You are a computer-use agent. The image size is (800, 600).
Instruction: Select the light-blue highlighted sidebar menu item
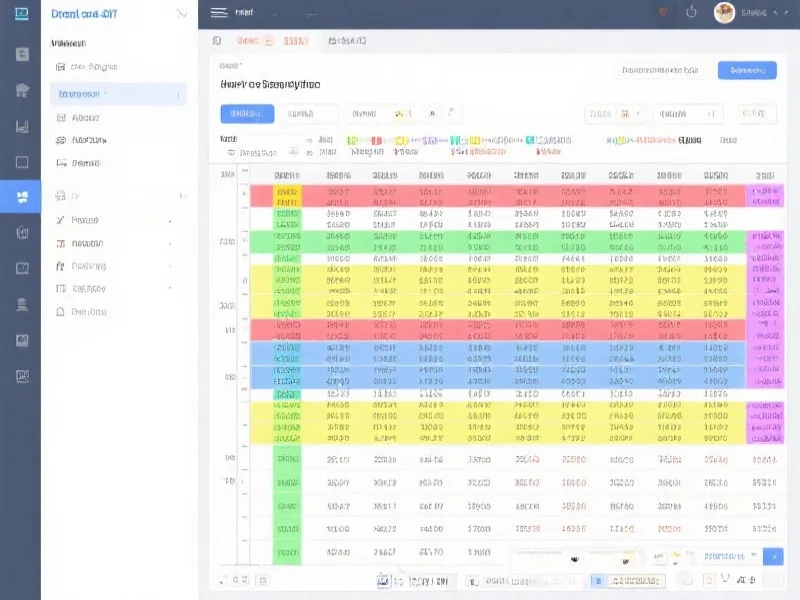coord(118,94)
